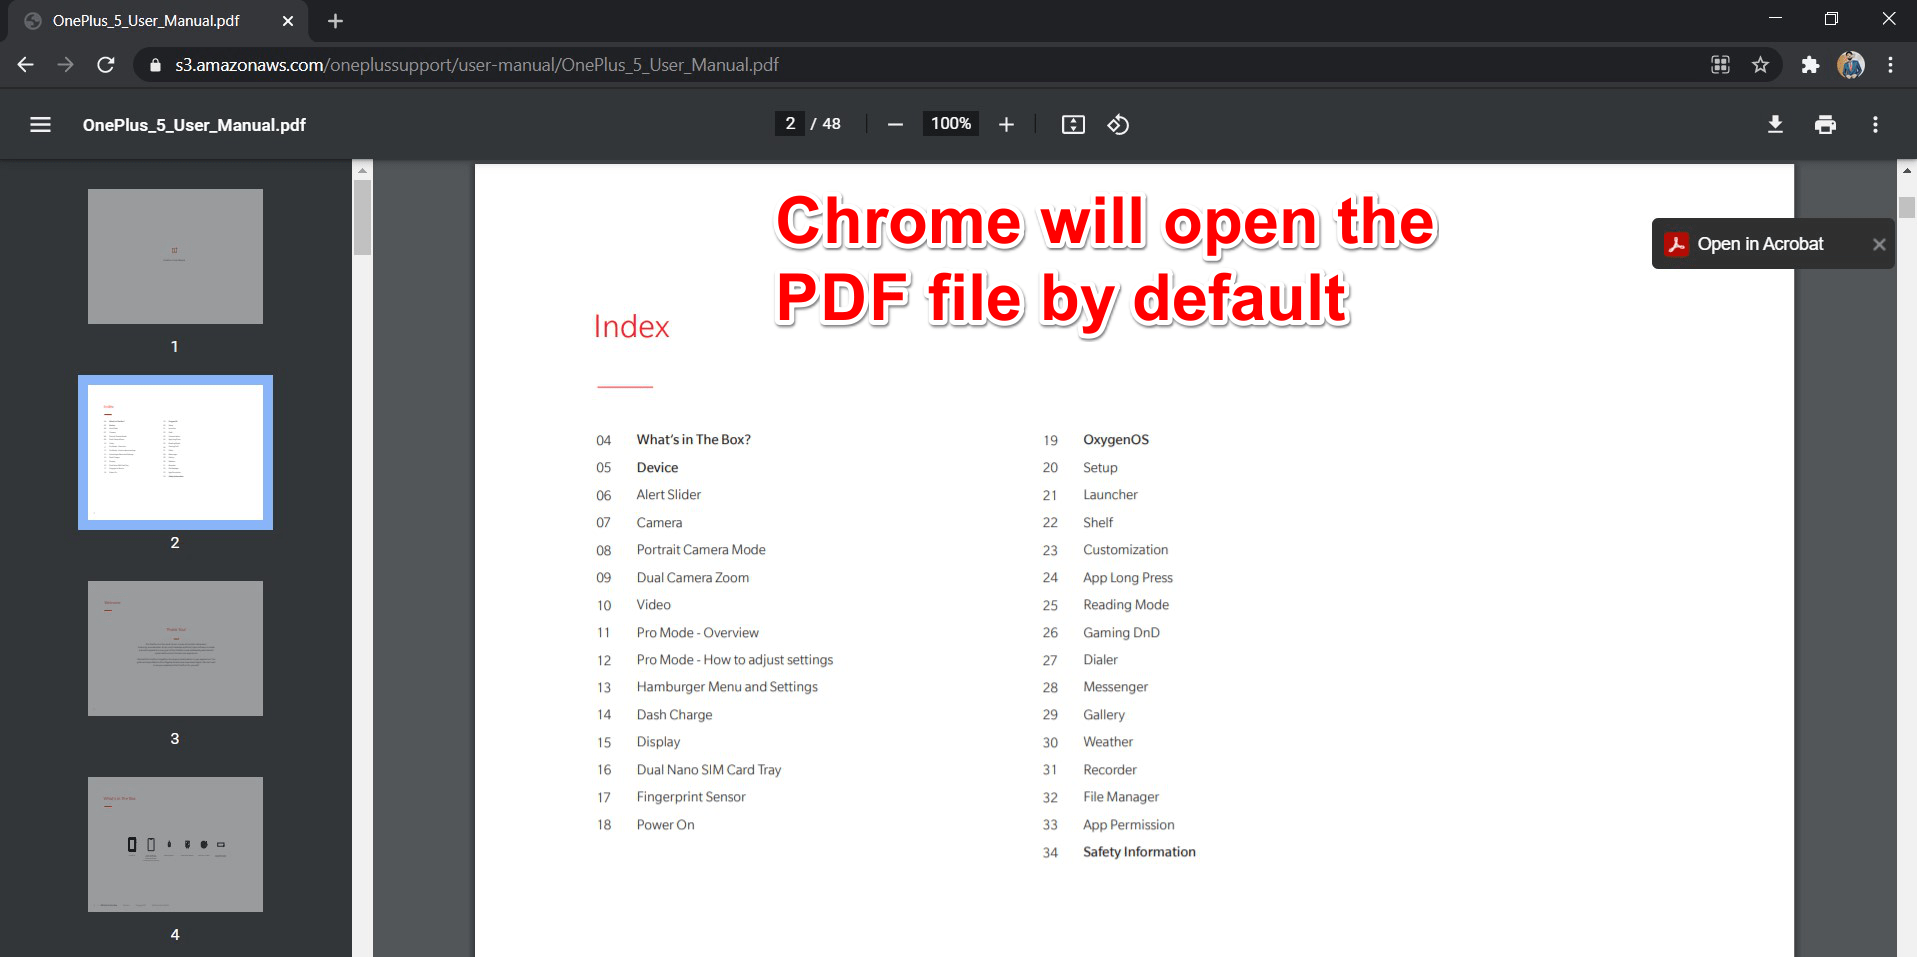Dismiss the Open in Acrobat popup
1917x957 pixels.
pyautogui.click(x=1879, y=244)
